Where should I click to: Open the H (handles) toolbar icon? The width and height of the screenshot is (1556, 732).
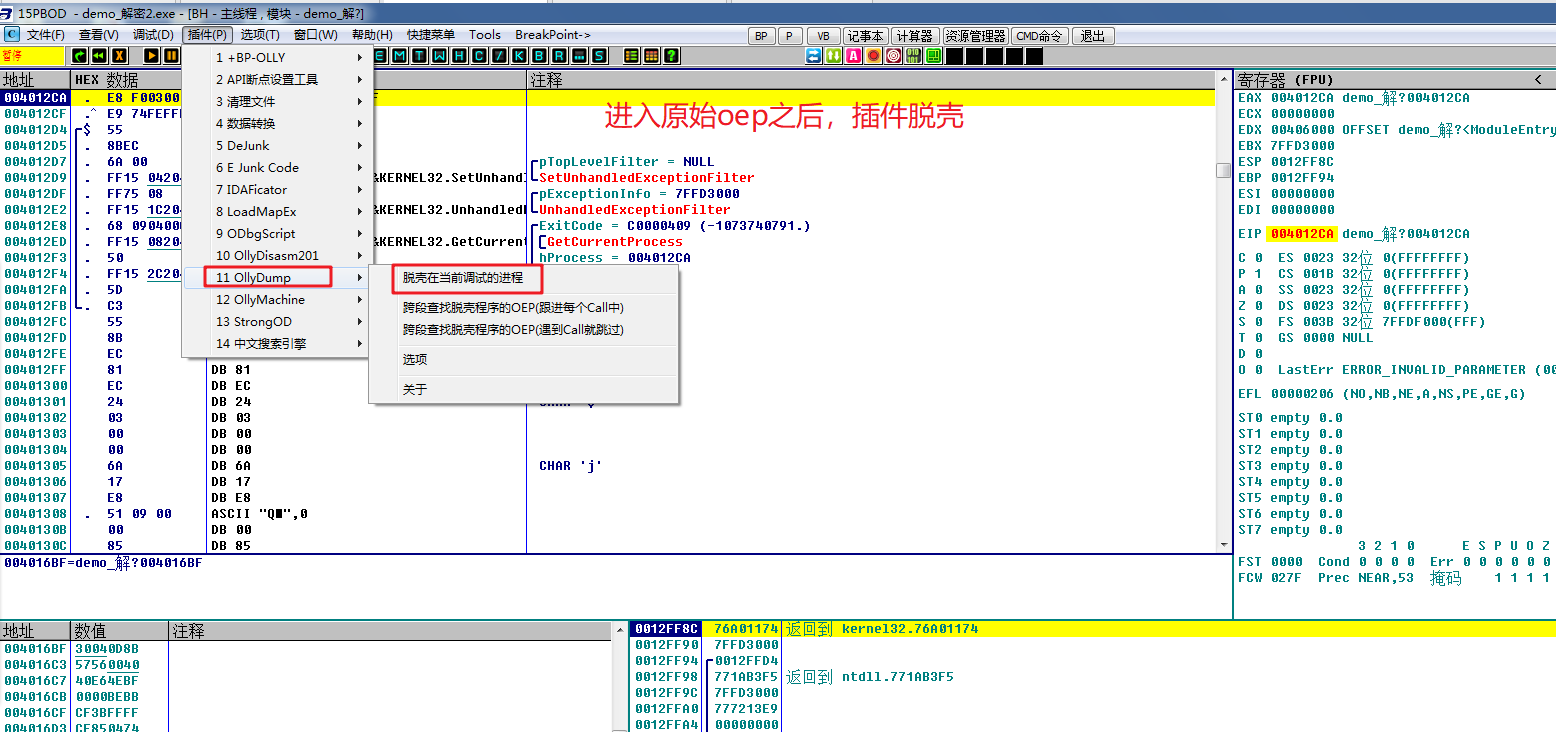tap(459, 56)
